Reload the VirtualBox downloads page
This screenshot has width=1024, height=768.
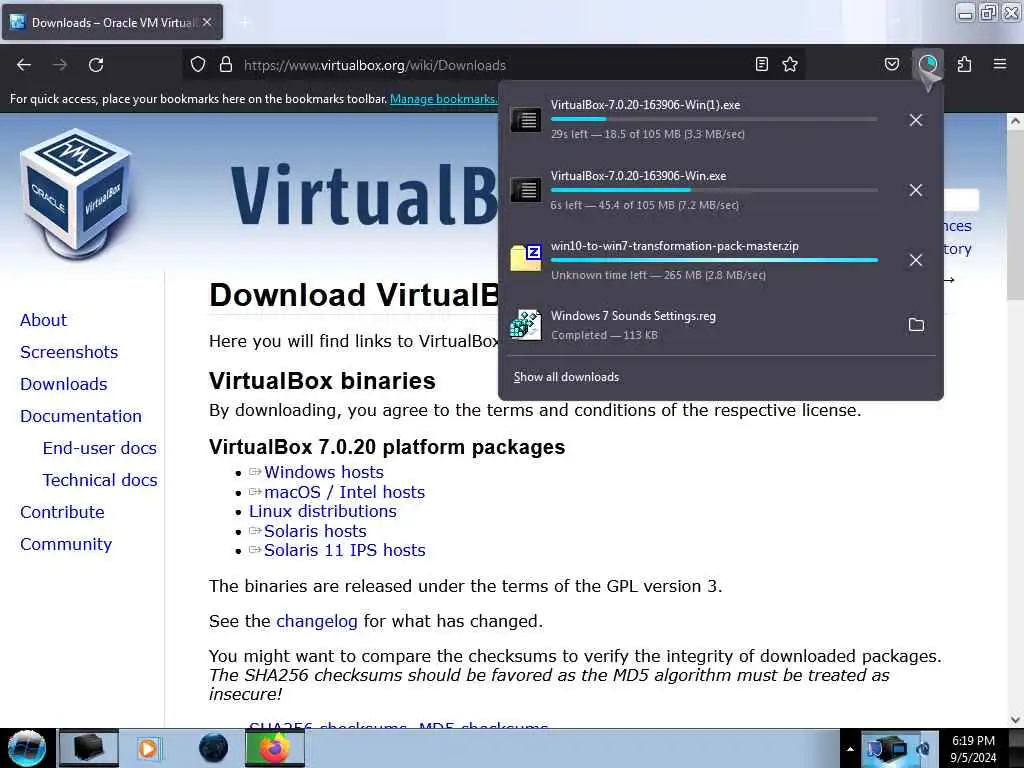pyautogui.click(x=96, y=65)
